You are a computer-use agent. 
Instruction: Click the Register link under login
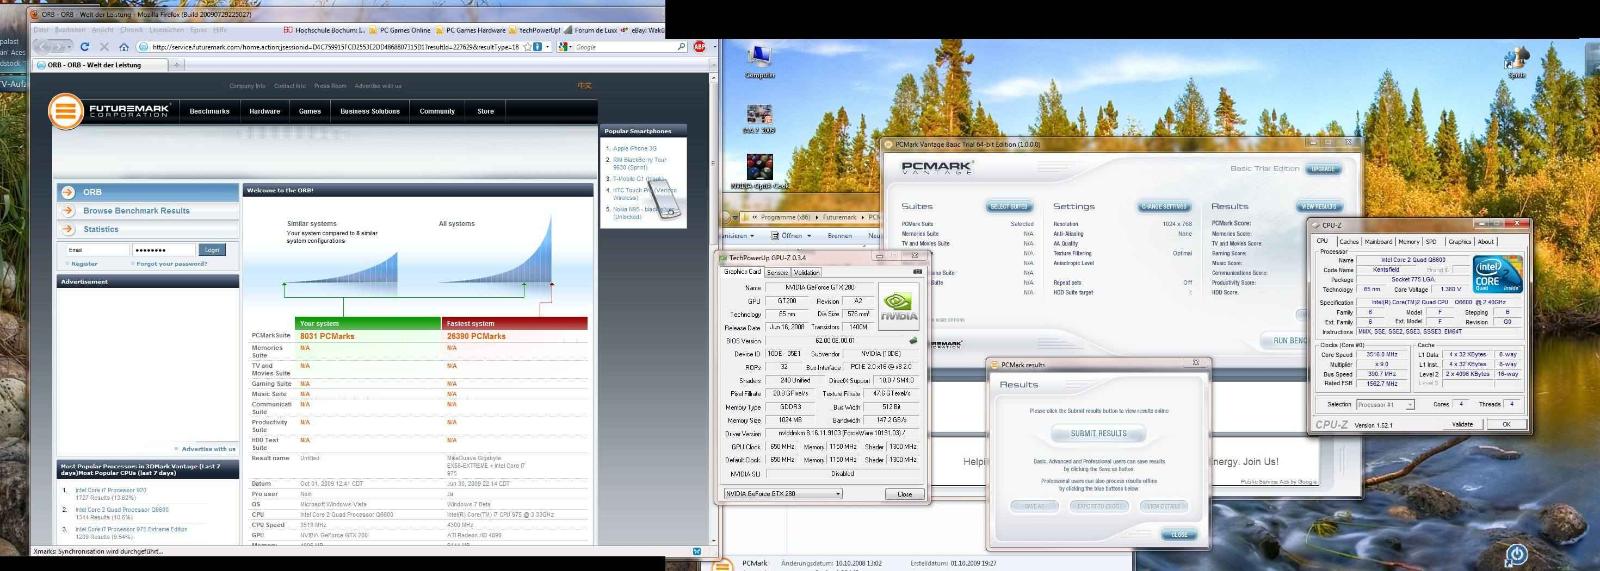pos(85,264)
